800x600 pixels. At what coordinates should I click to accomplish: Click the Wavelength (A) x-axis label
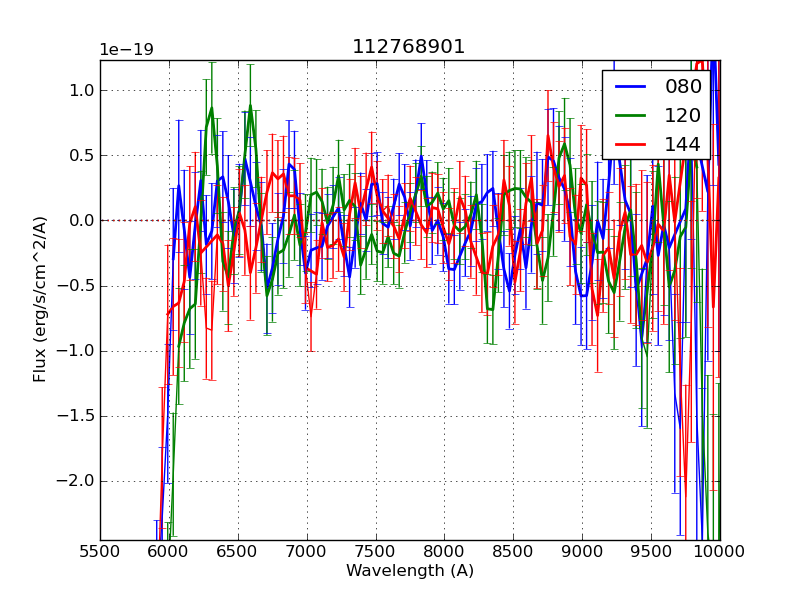point(410,571)
